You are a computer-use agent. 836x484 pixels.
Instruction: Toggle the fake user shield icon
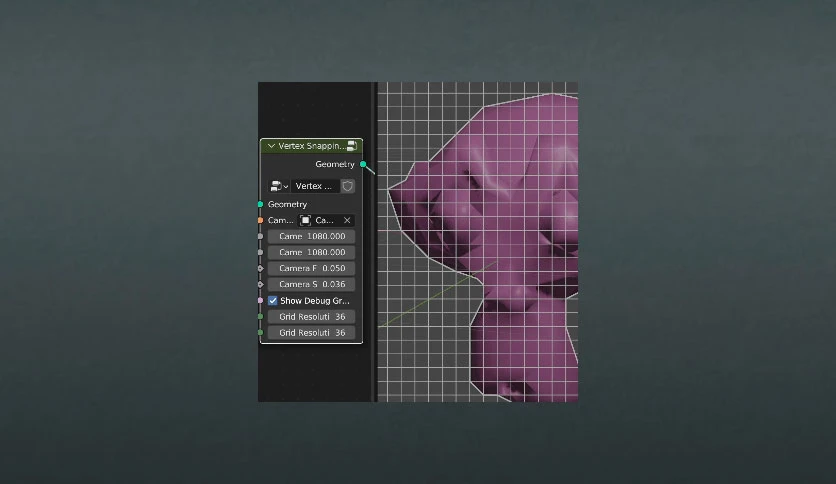[348, 186]
